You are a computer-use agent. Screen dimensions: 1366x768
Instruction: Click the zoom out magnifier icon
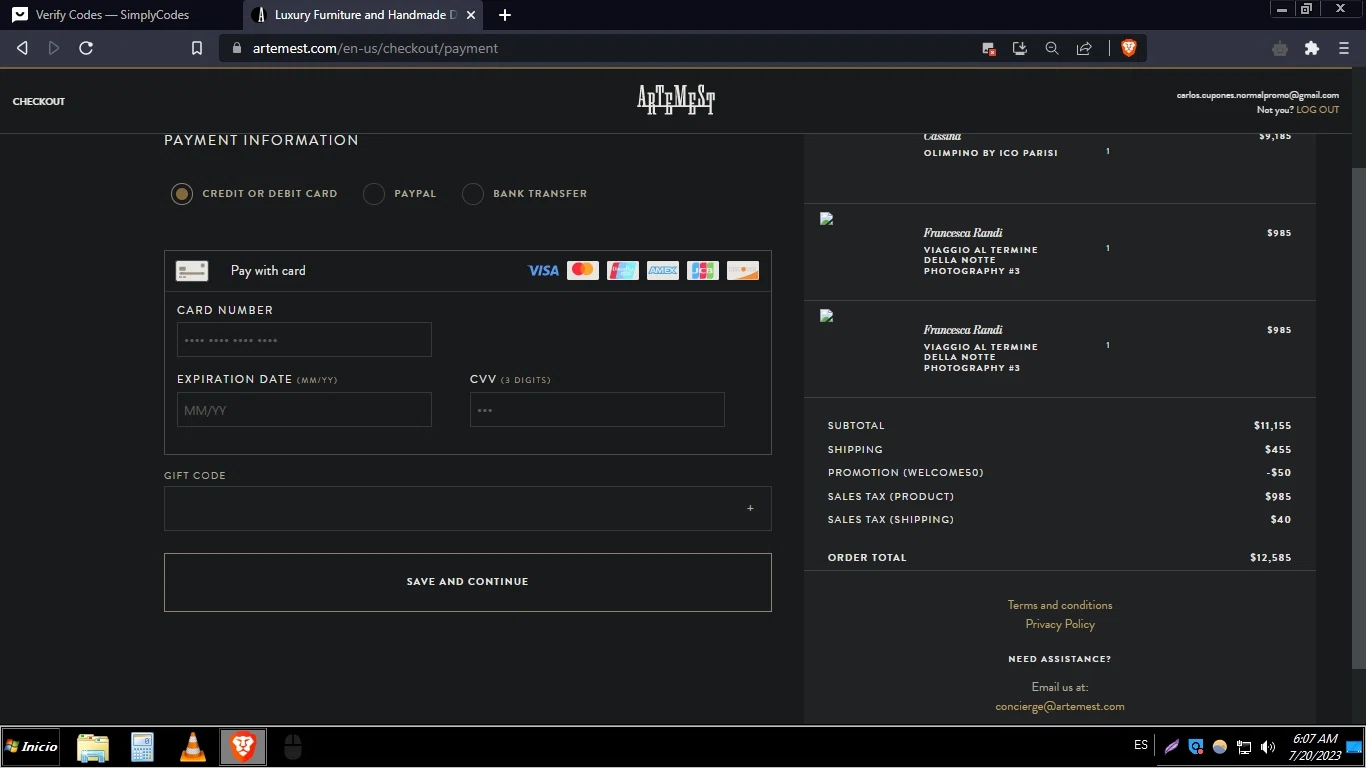pos(1052,48)
